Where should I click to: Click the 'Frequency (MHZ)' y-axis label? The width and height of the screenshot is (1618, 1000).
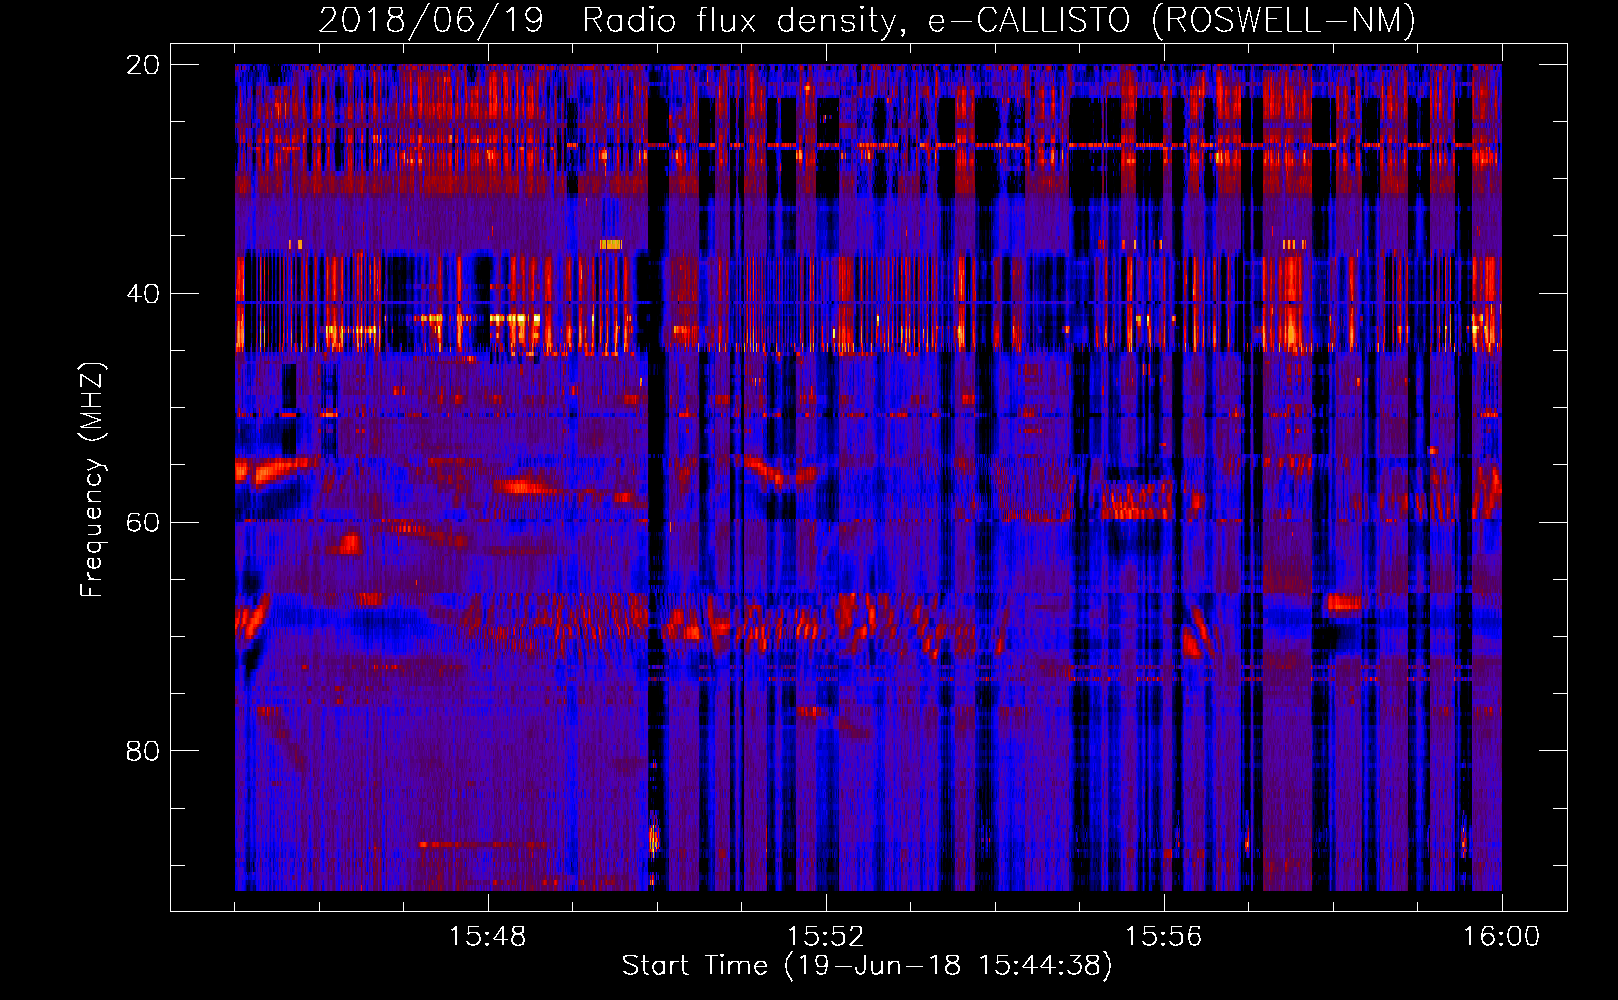click(92, 480)
